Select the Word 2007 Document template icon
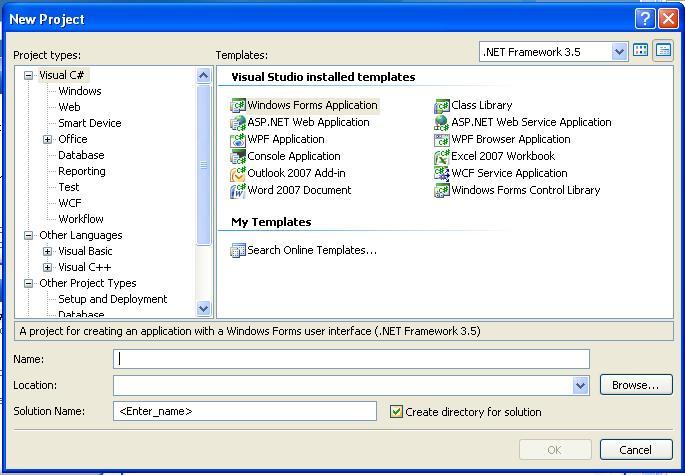The height and width of the screenshot is (475, 685). click(x=238, y=191)
